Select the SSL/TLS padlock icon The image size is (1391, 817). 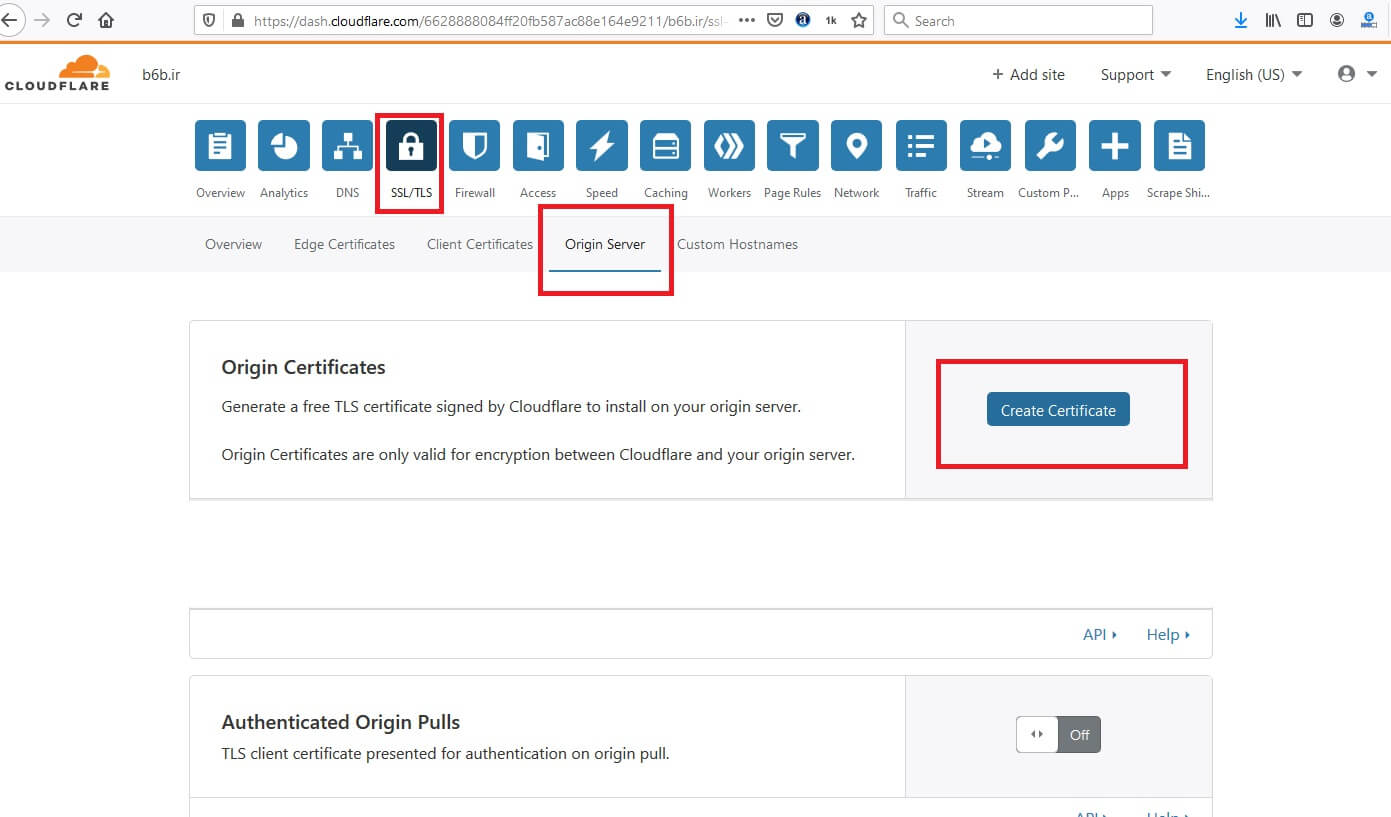point(412,146)
